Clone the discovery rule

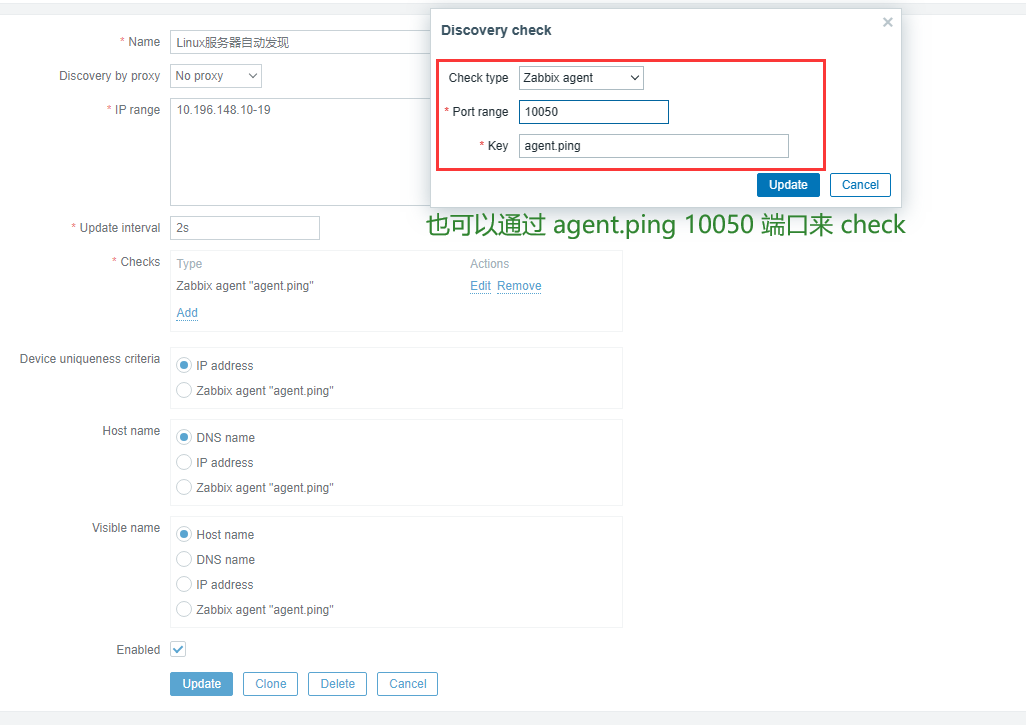point(270,684)
